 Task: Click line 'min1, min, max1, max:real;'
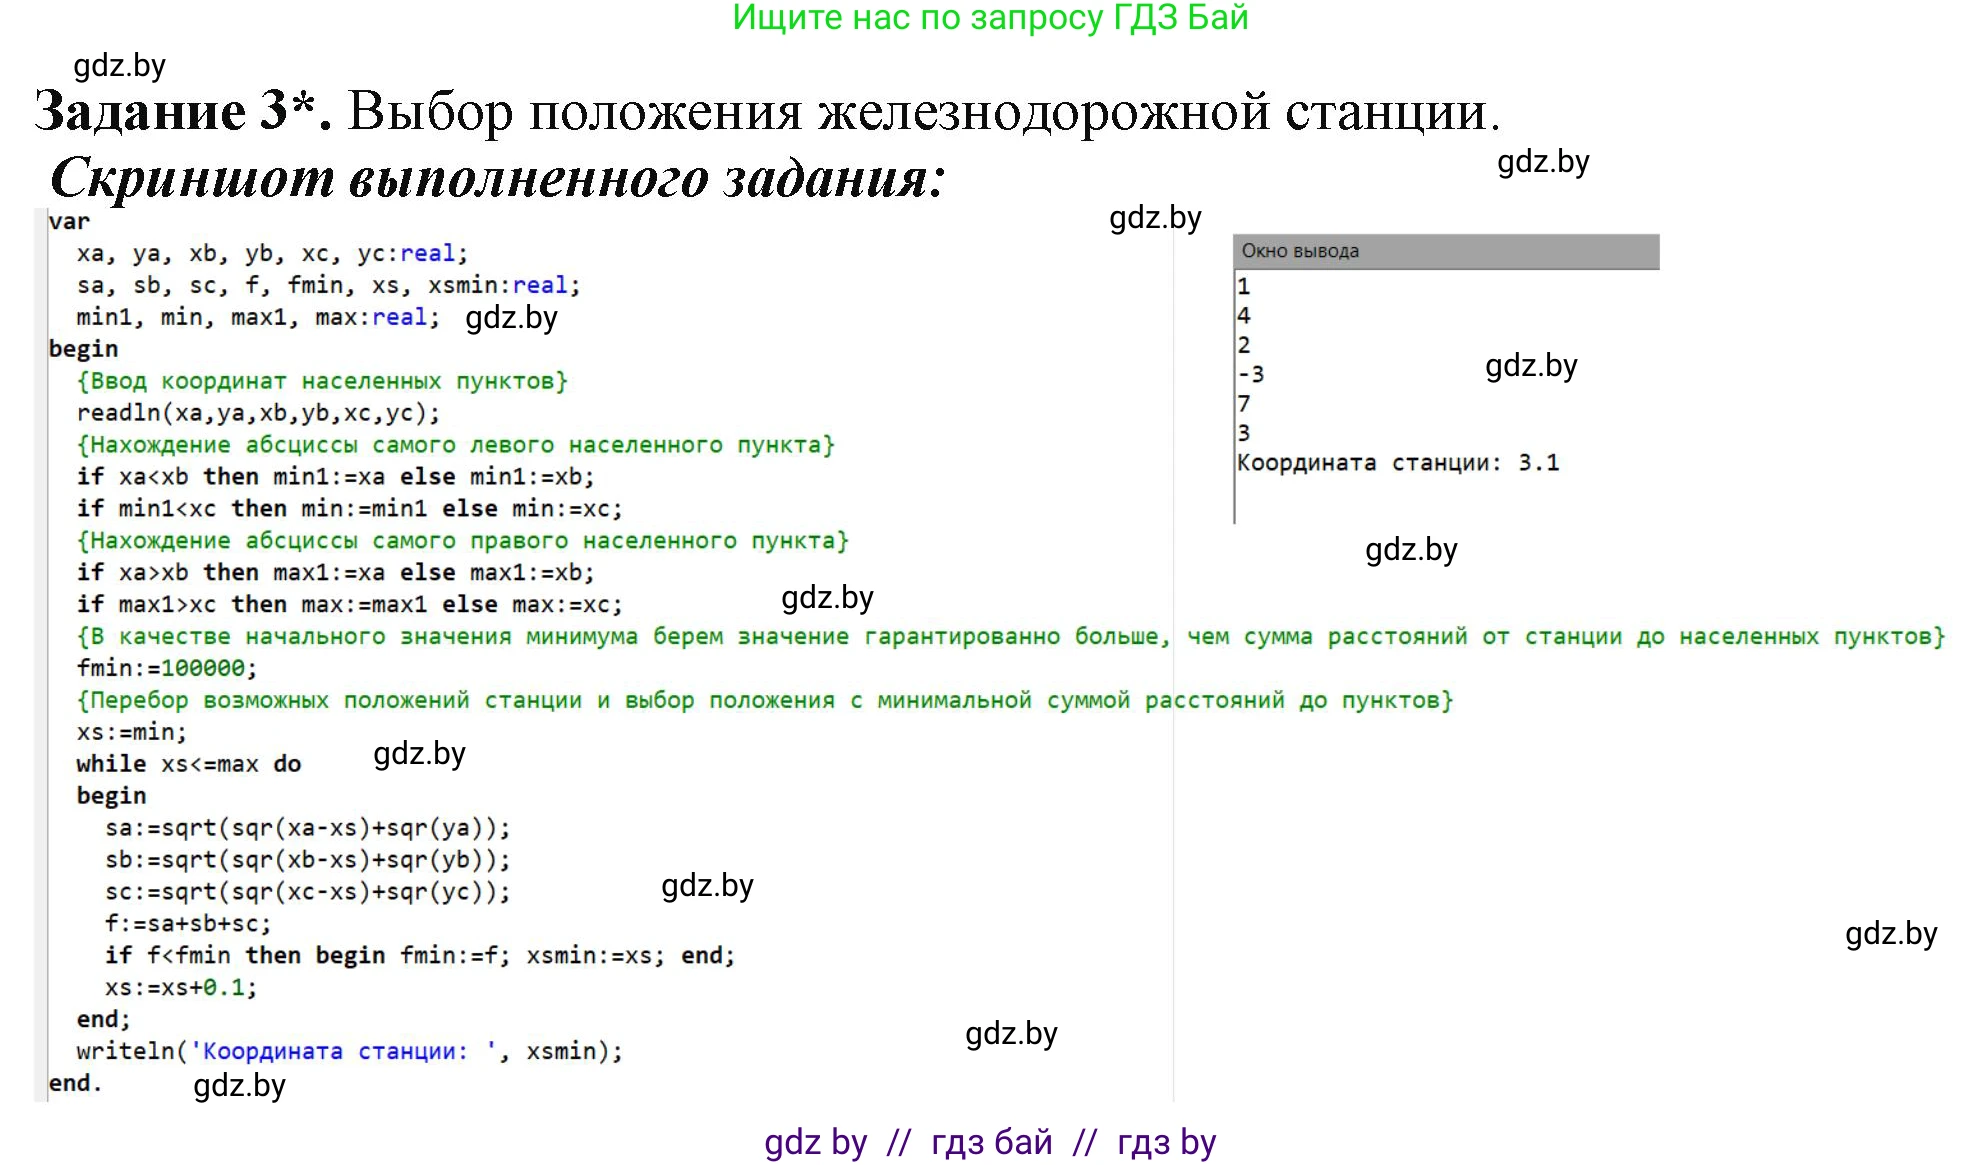258,317
